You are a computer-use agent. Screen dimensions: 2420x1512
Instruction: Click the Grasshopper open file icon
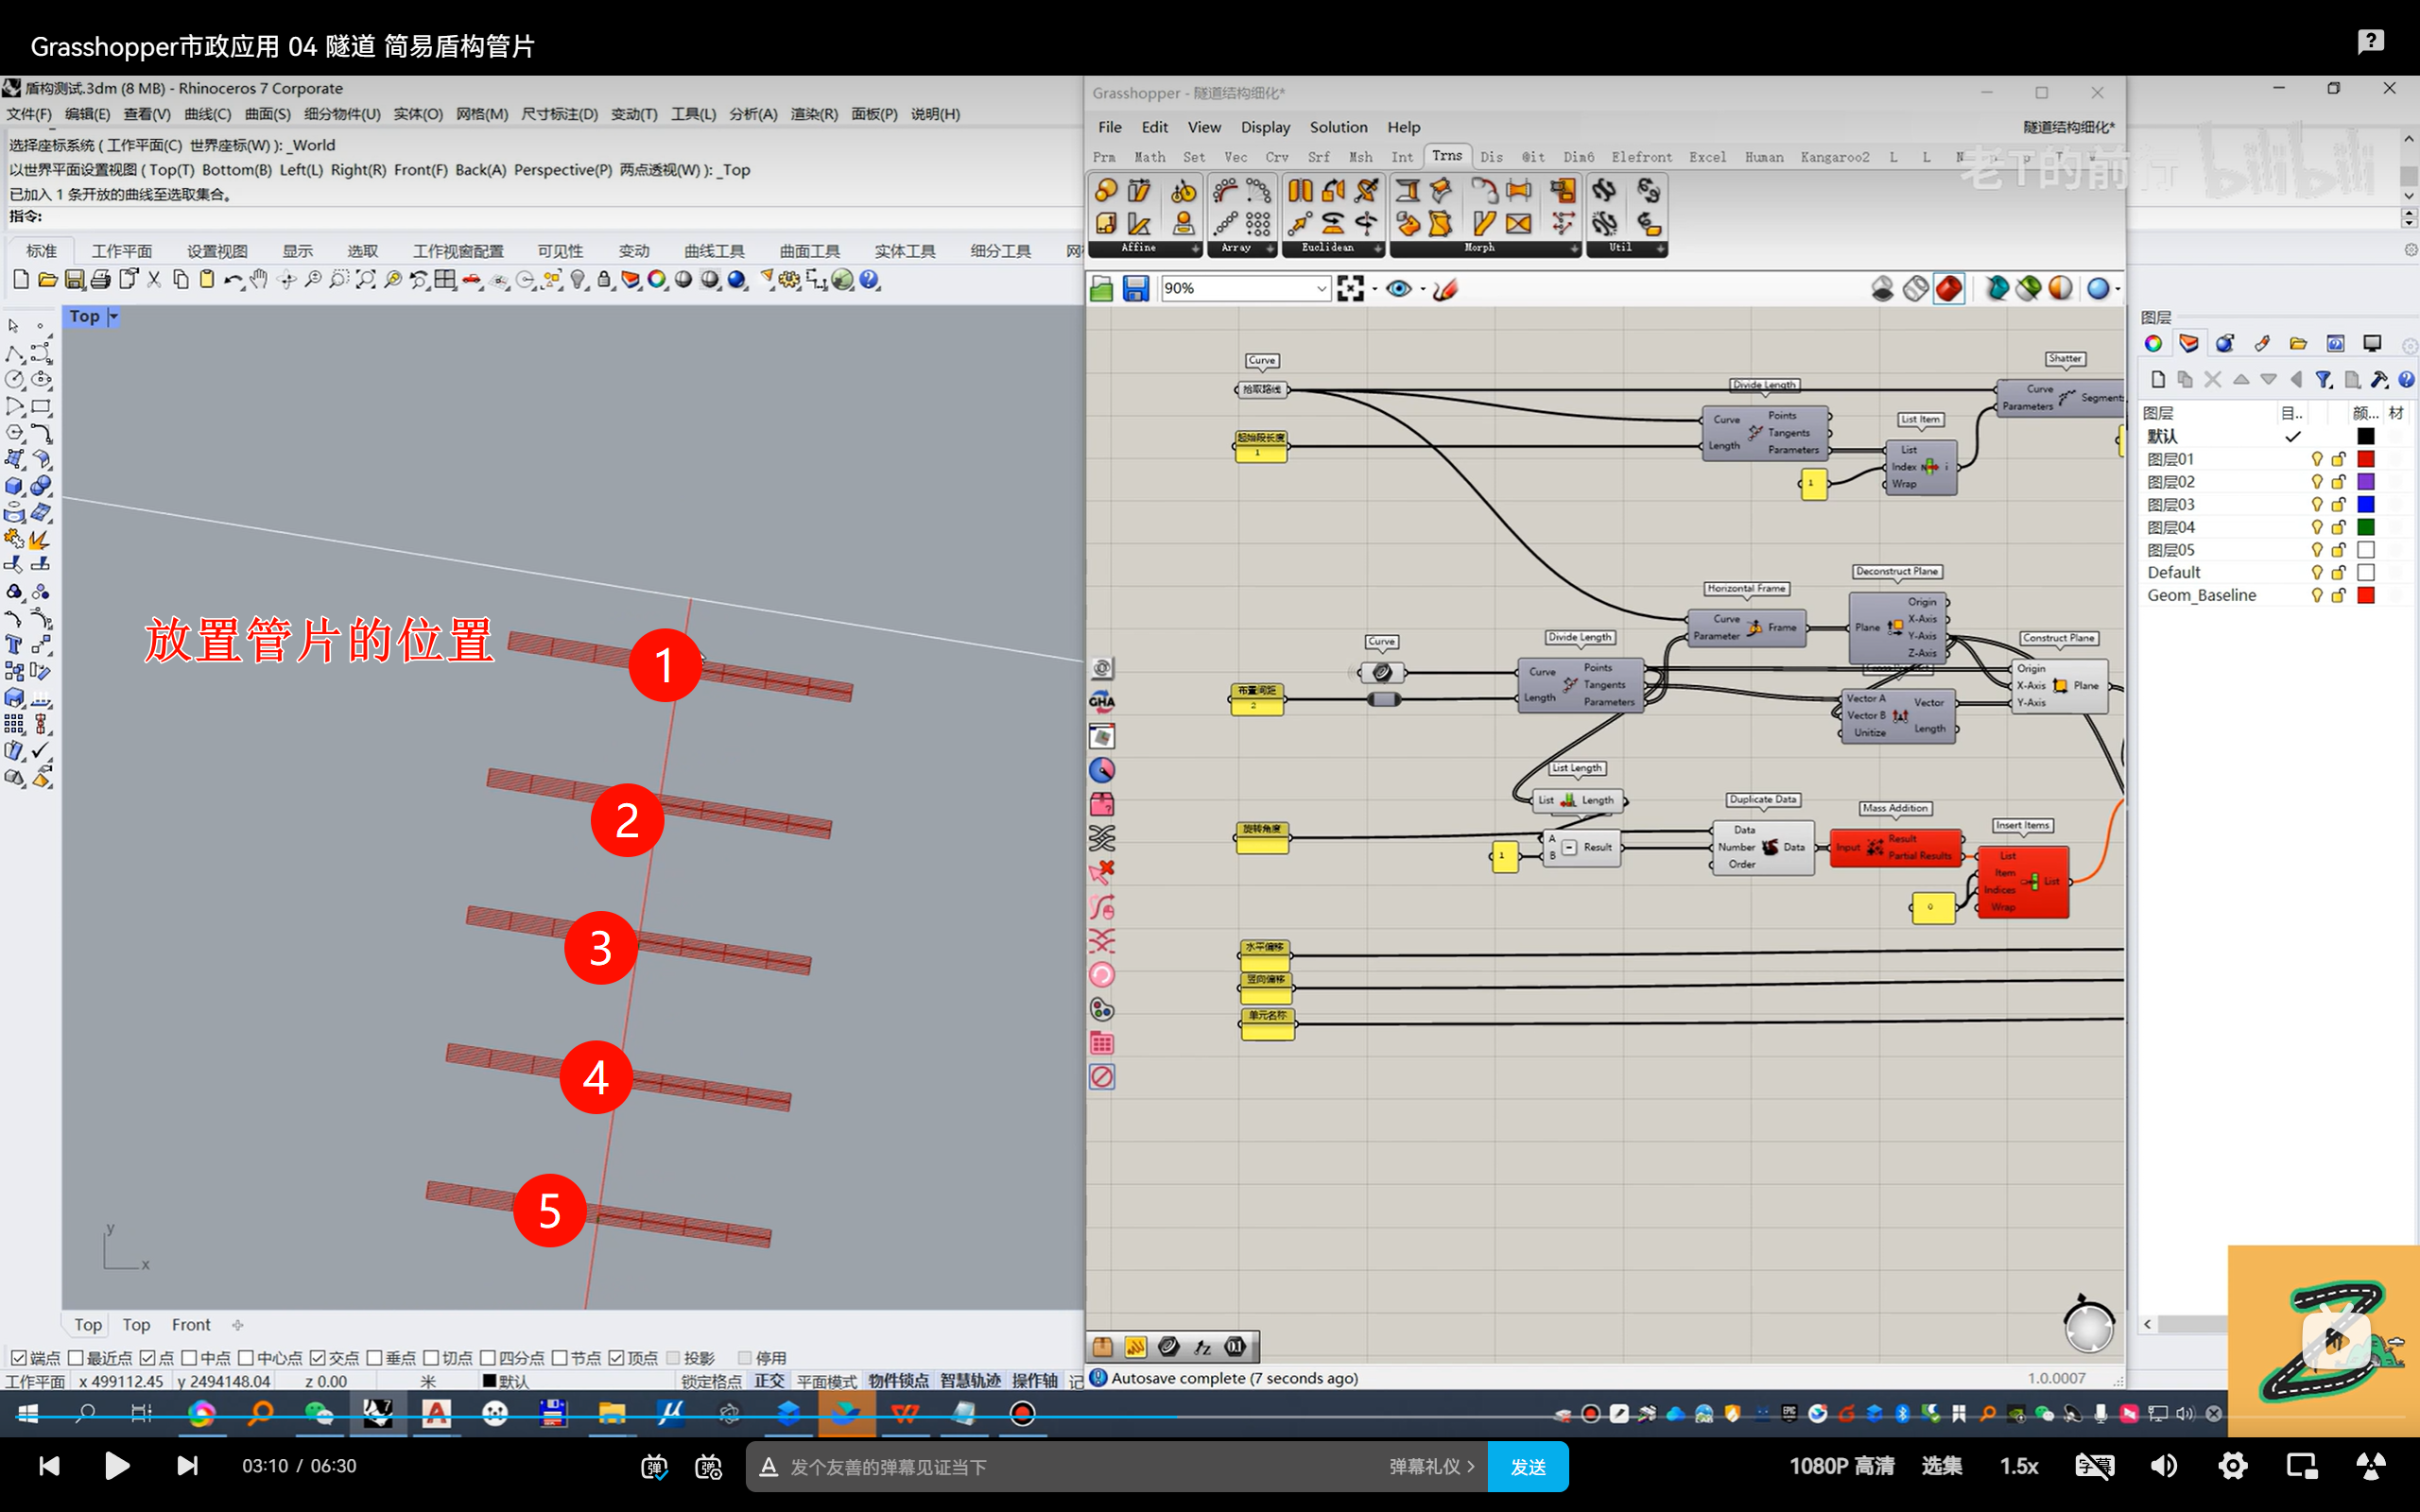[x=1101, y=289]
